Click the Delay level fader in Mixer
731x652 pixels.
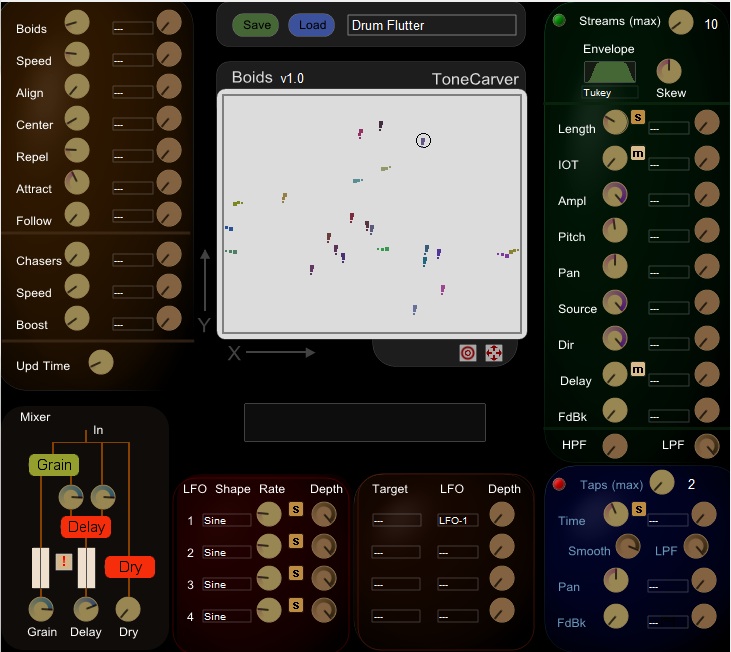pos(86,568)
